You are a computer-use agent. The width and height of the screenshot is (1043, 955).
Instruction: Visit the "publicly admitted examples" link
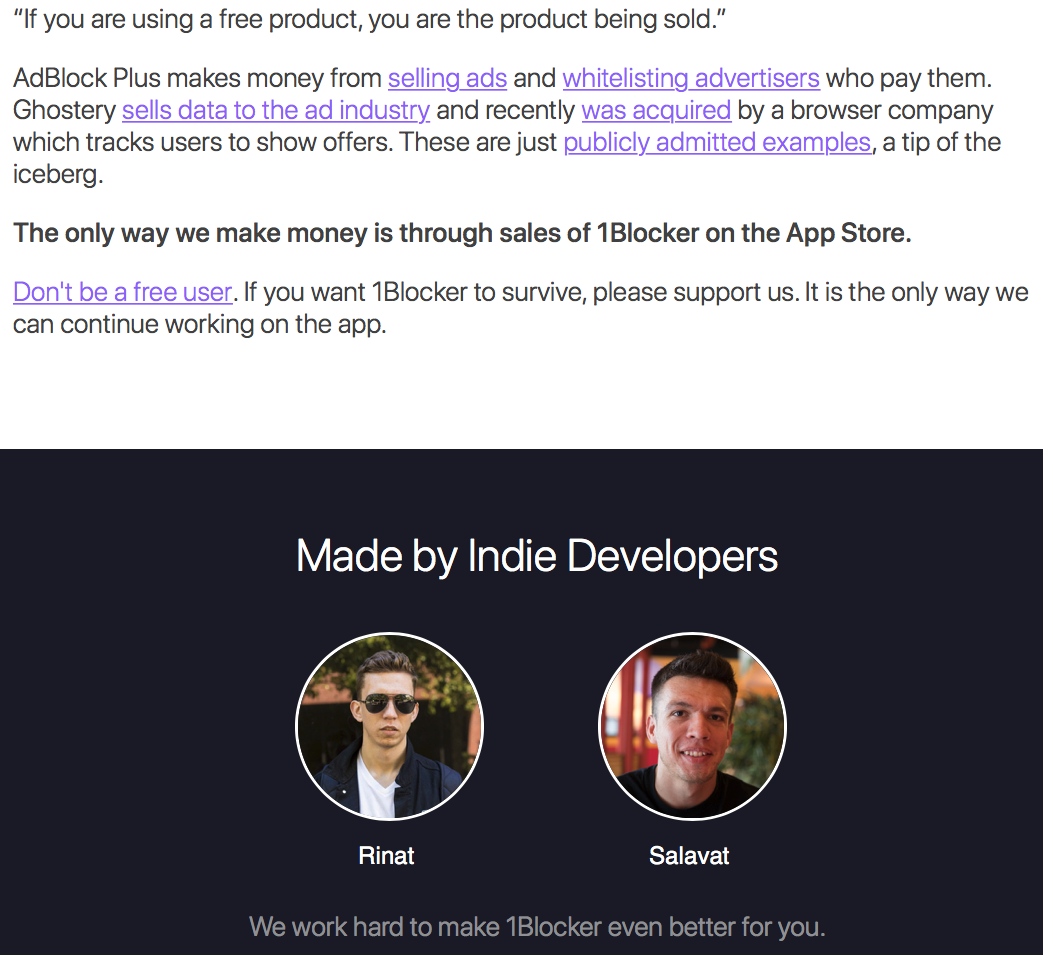717,142
